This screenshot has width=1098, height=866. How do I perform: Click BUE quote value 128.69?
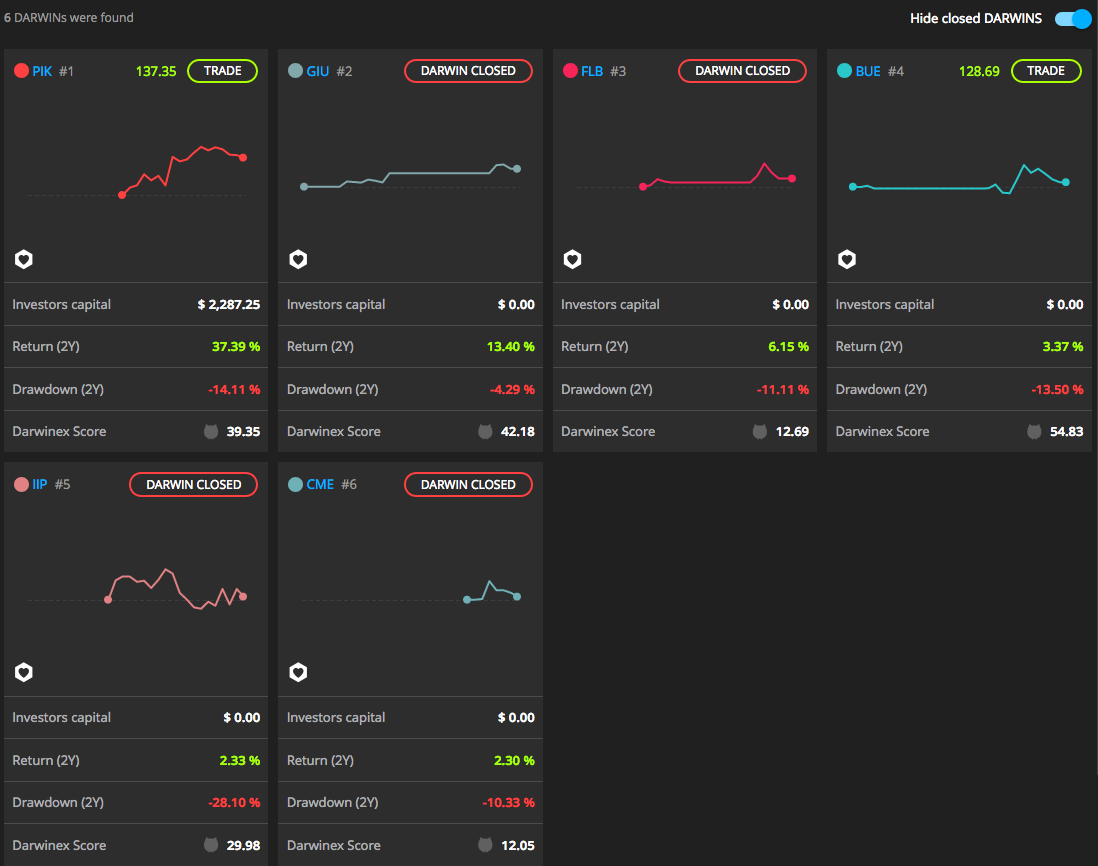(979, 71)
